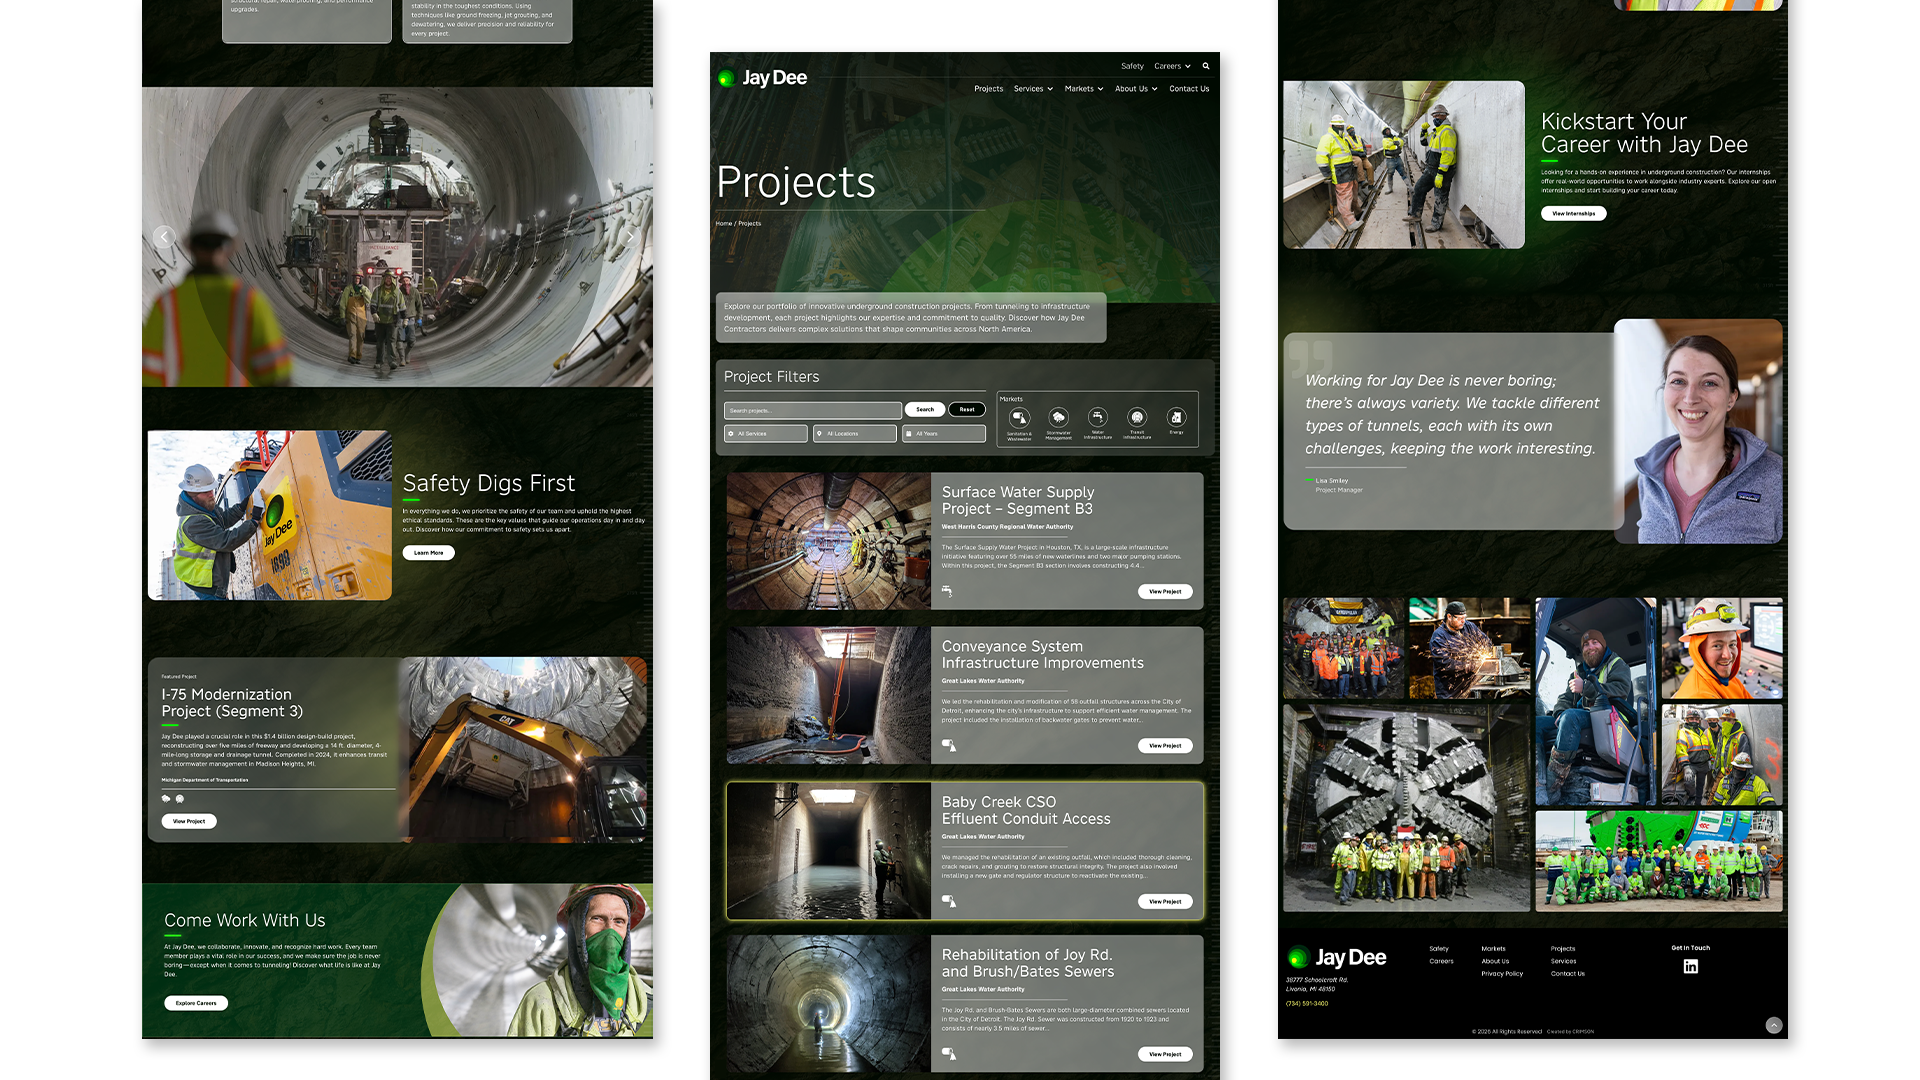
Task: Click the I-75 Modernization Project title
Action: (x=232, y=702)
